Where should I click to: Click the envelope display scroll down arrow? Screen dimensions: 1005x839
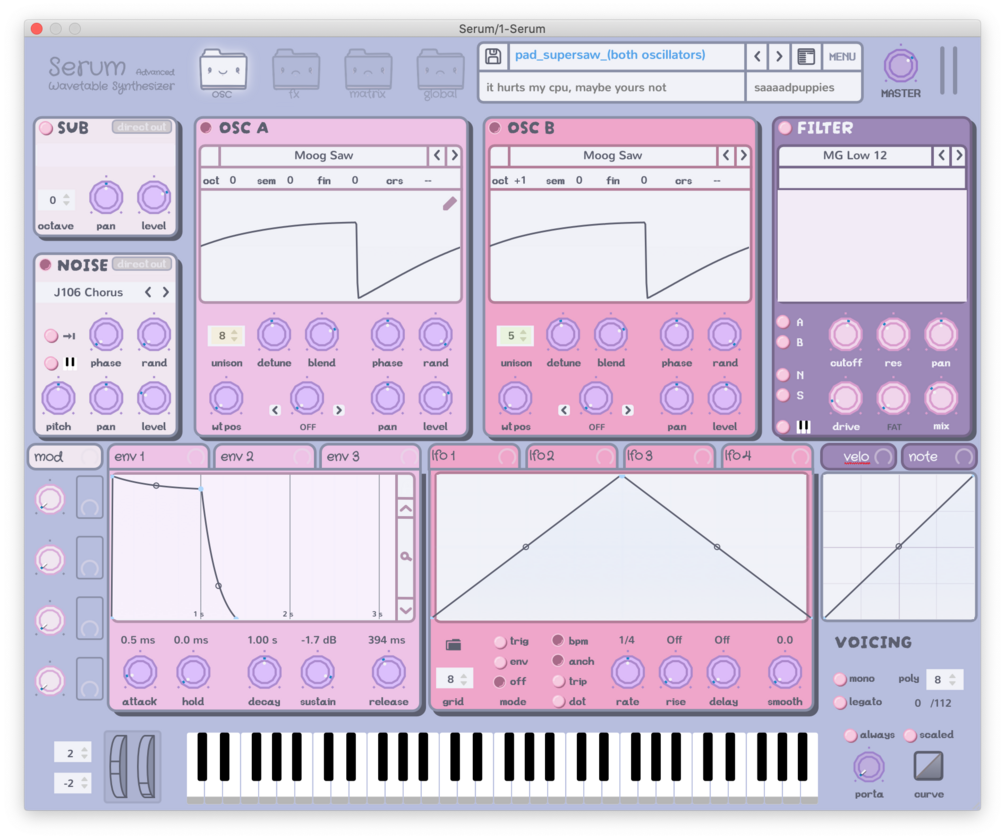[x=406, y=610]
